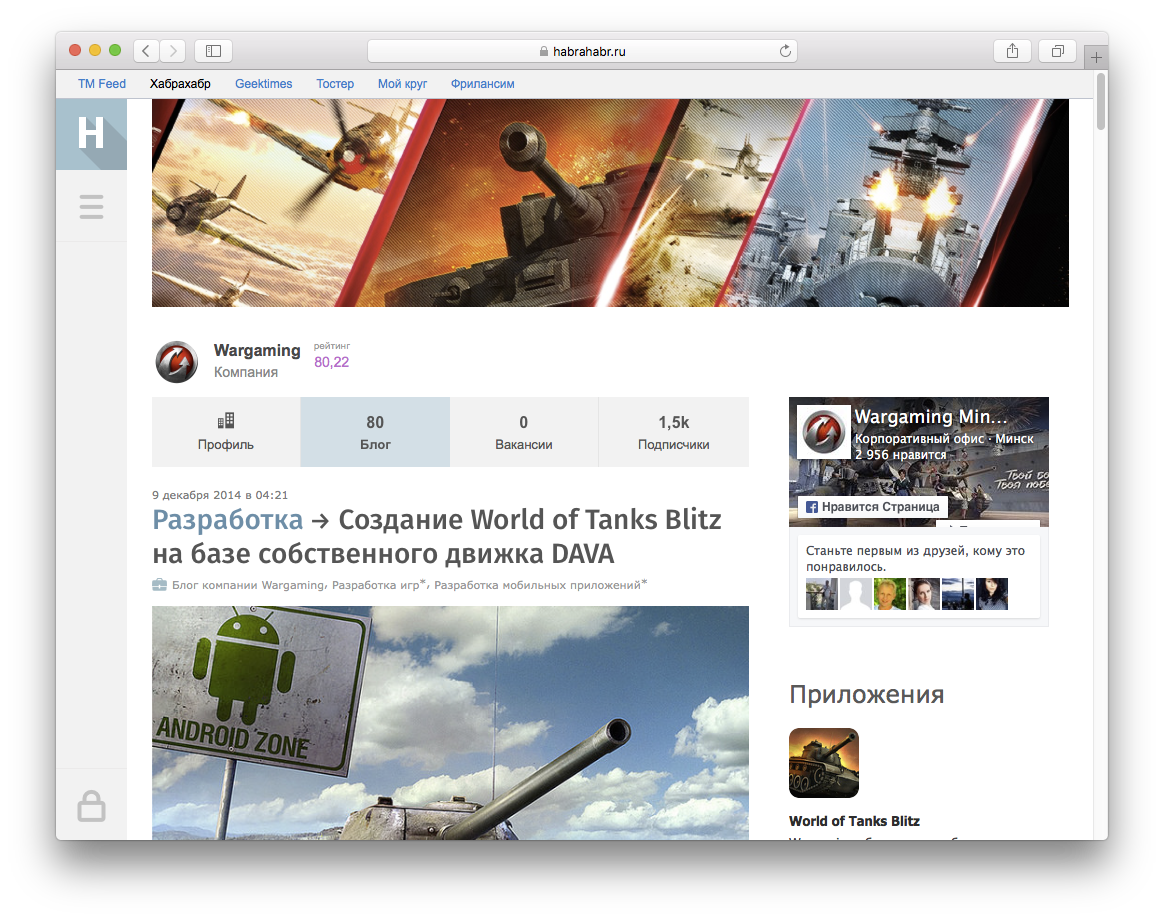Open Мой круг link
Image resolution: width=1164 pixels, height=920 pixels.
pyautogui.click(x=402, y=84)
